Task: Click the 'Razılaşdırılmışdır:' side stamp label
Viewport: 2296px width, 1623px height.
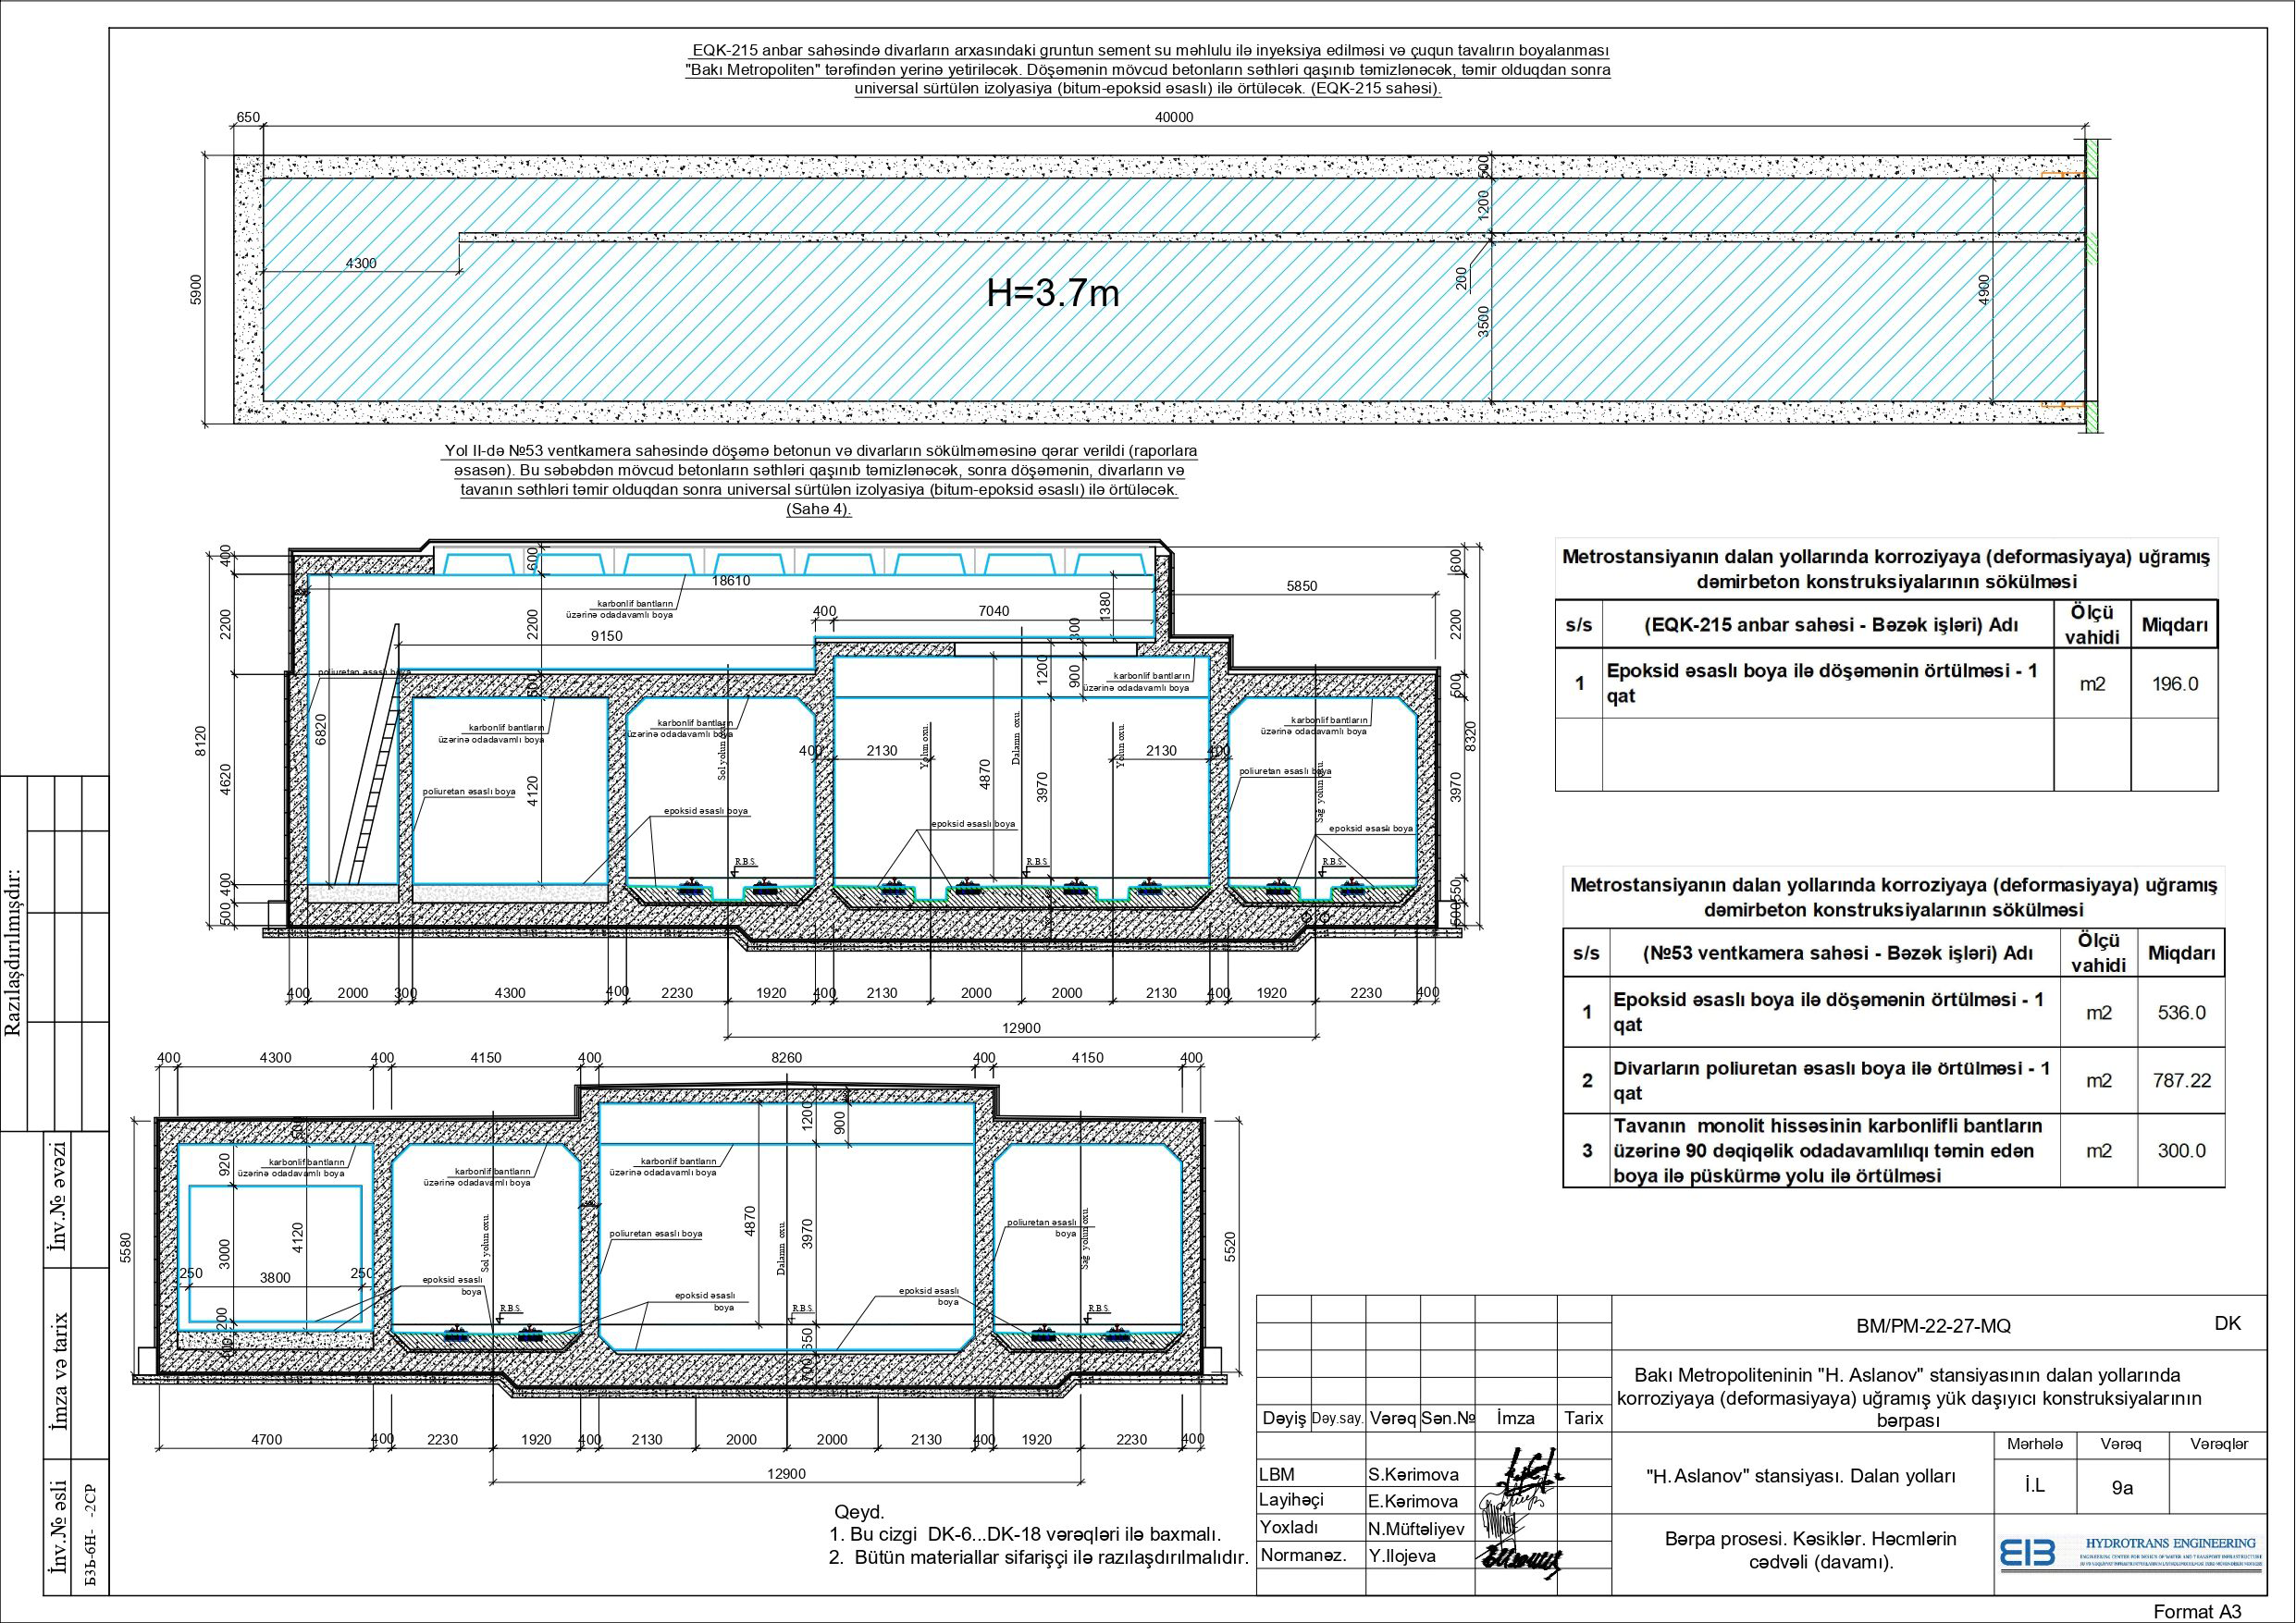Action: coord(14,952)
